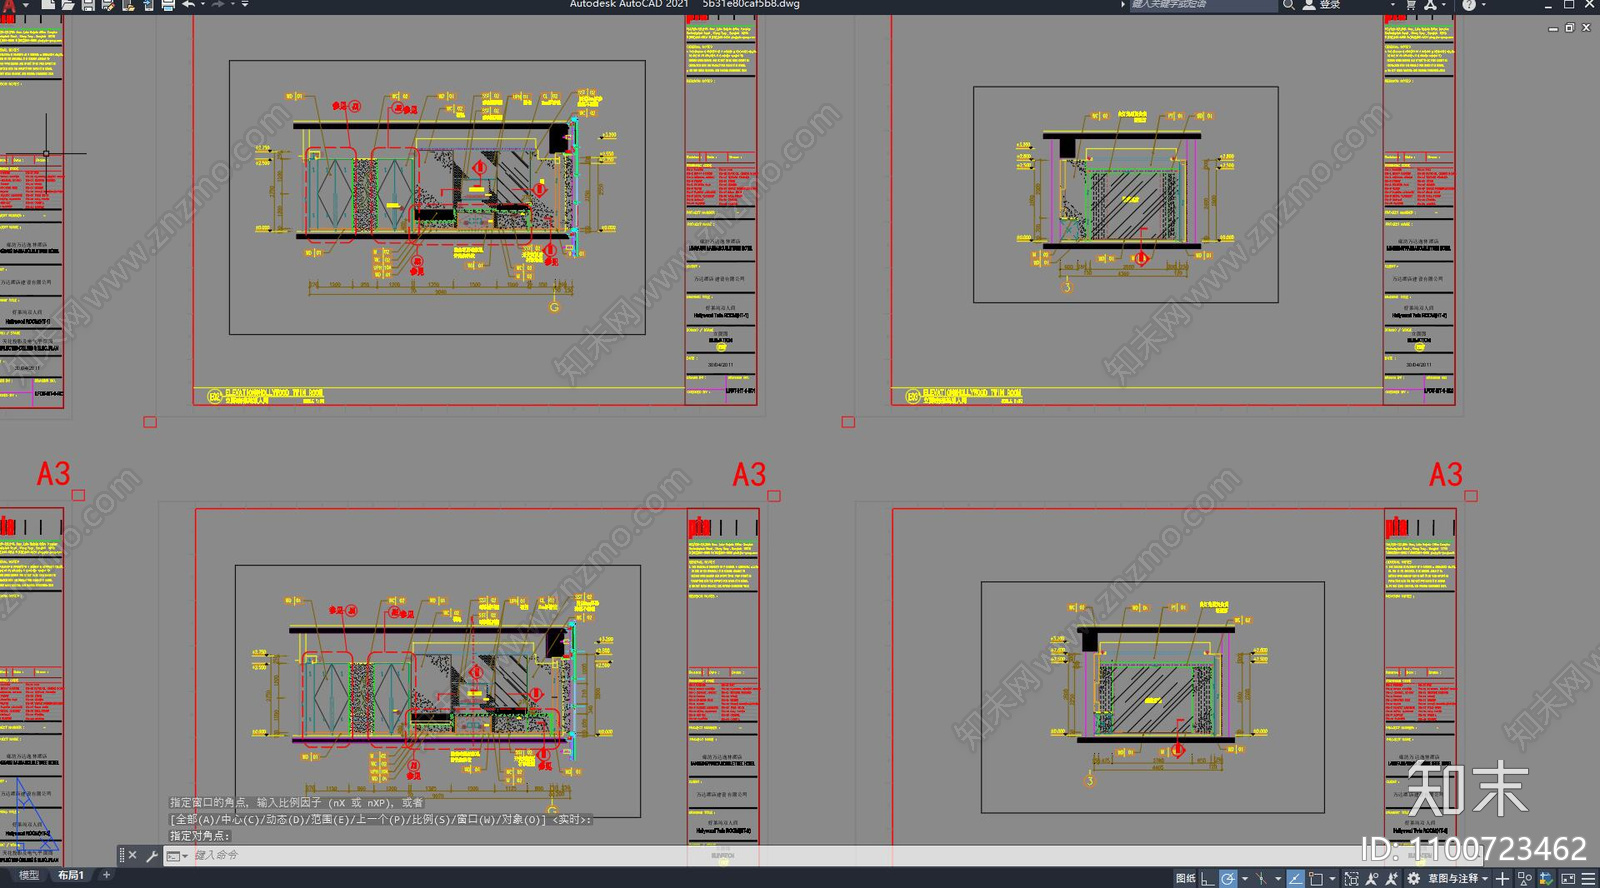1600x888 pixels.
Task: Add a new layout with the plus tab
Action: 106,876
